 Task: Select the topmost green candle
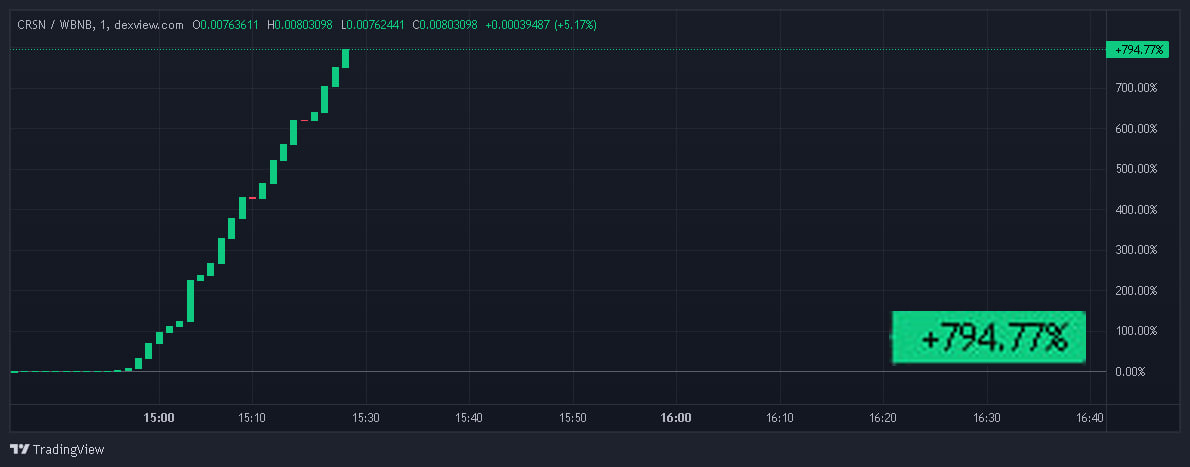pos(345,58)
